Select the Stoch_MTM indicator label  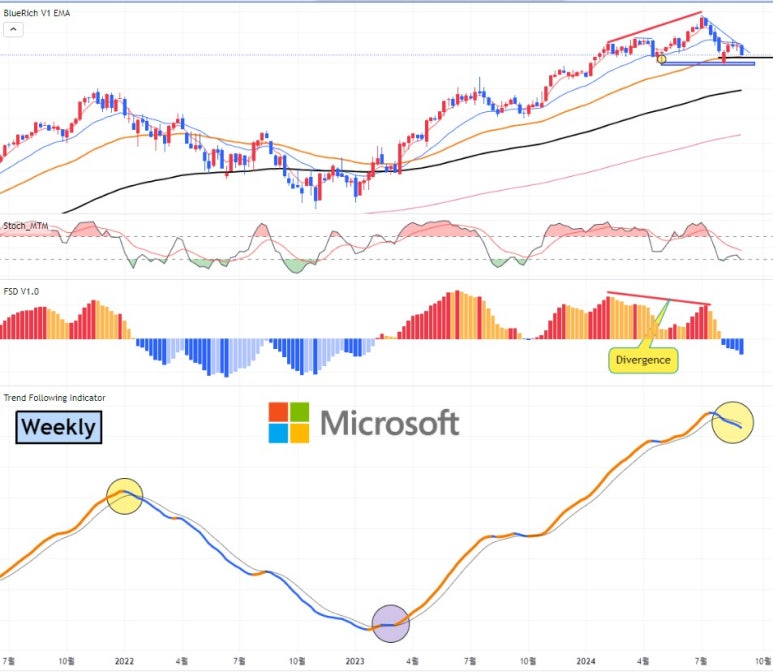(26, 226)
